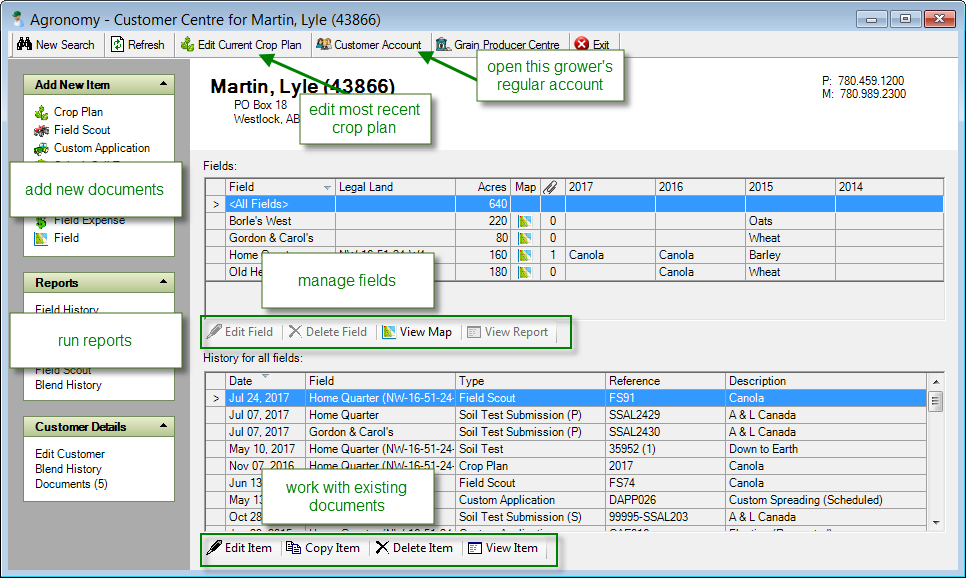Select the Custom Application DAPP026 row
This screenshot has width=966, height=578.
point(566,500)
